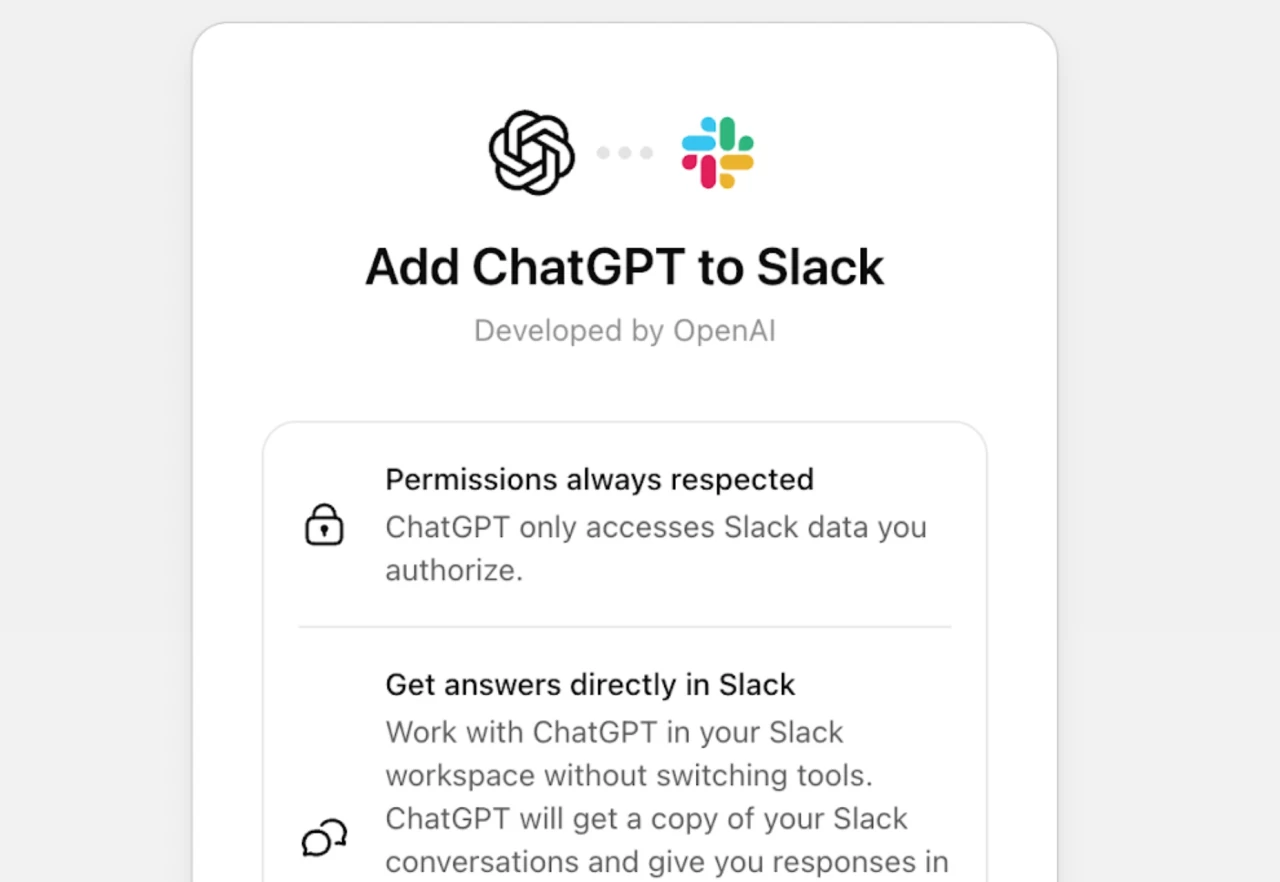
Task: Select the Permissions always respected heading
Action: coord(599,479)
